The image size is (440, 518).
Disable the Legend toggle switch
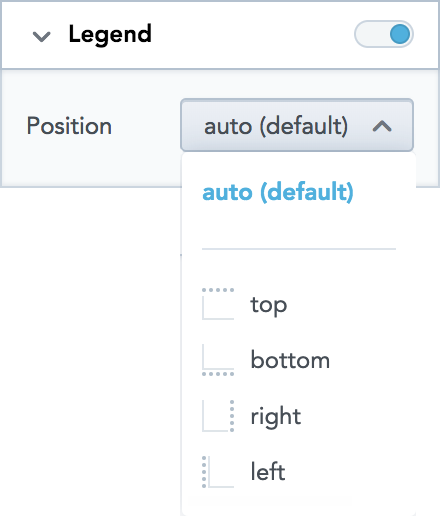click(x=384, y=34)
